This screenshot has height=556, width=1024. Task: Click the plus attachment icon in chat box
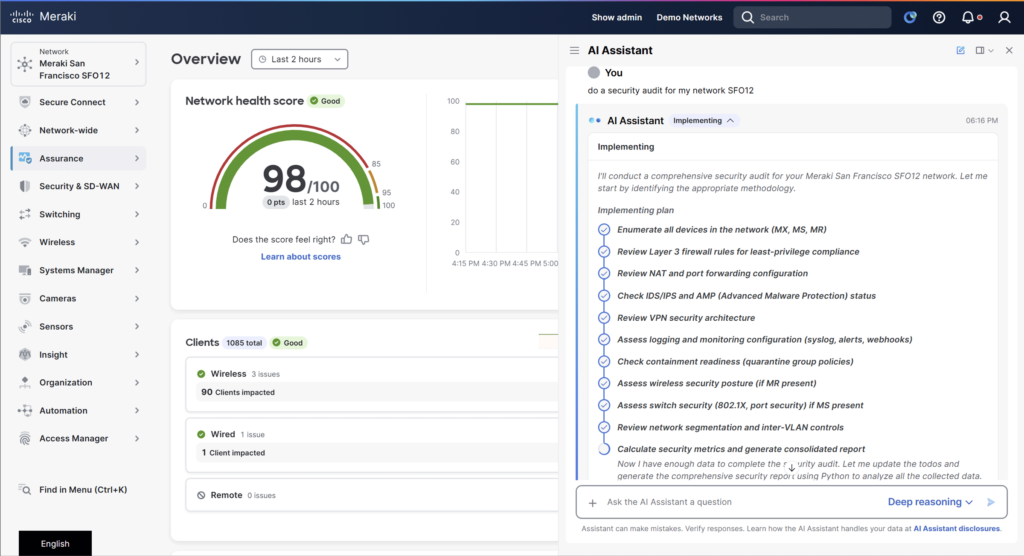coord(592,502)
